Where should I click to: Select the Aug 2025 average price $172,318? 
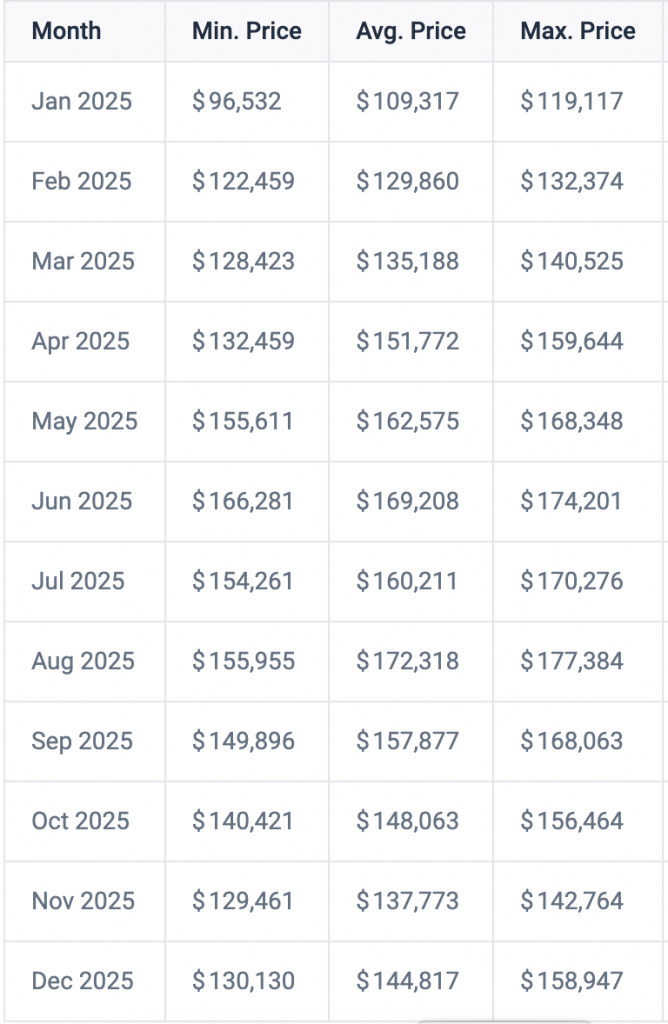tap(407, 661)
